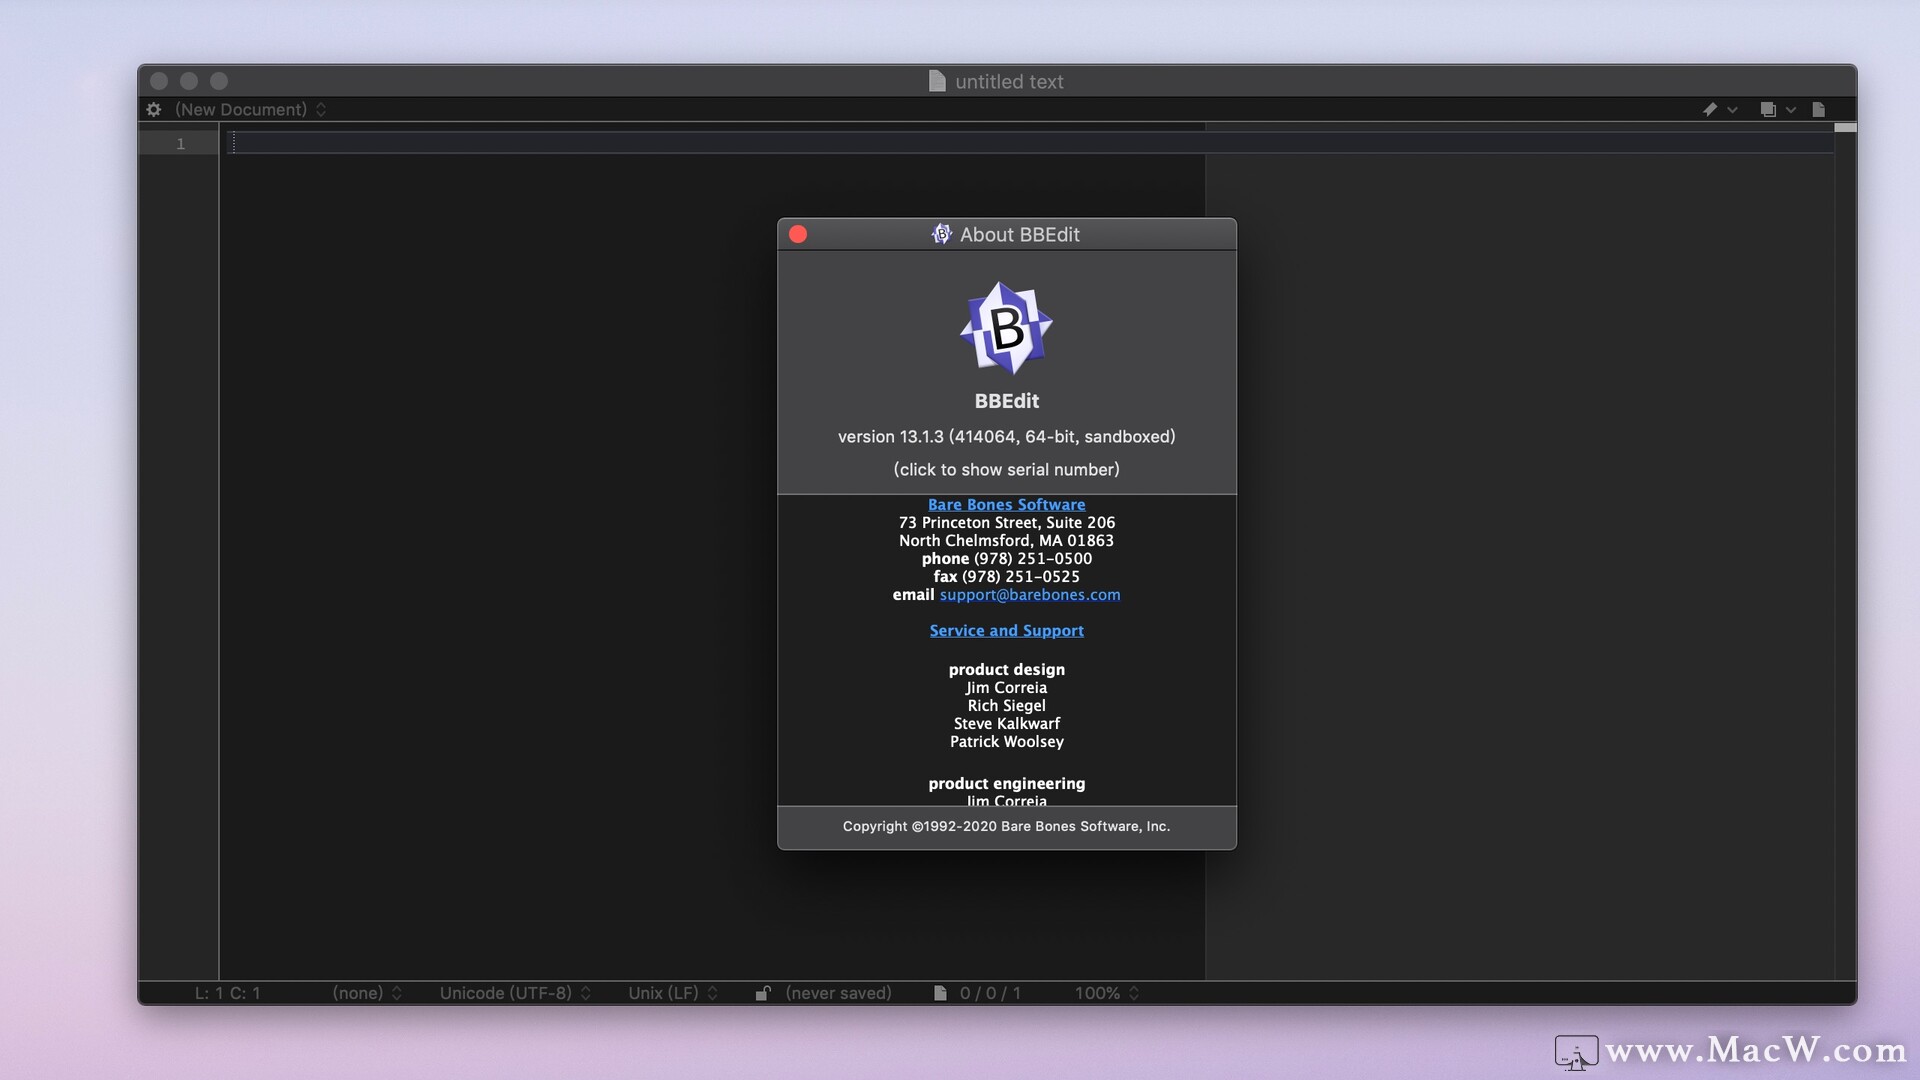Viewport: 1920px width, 1080px height.
Task: Click the copyright notice in the About footer
Action: click(1006, 826)
